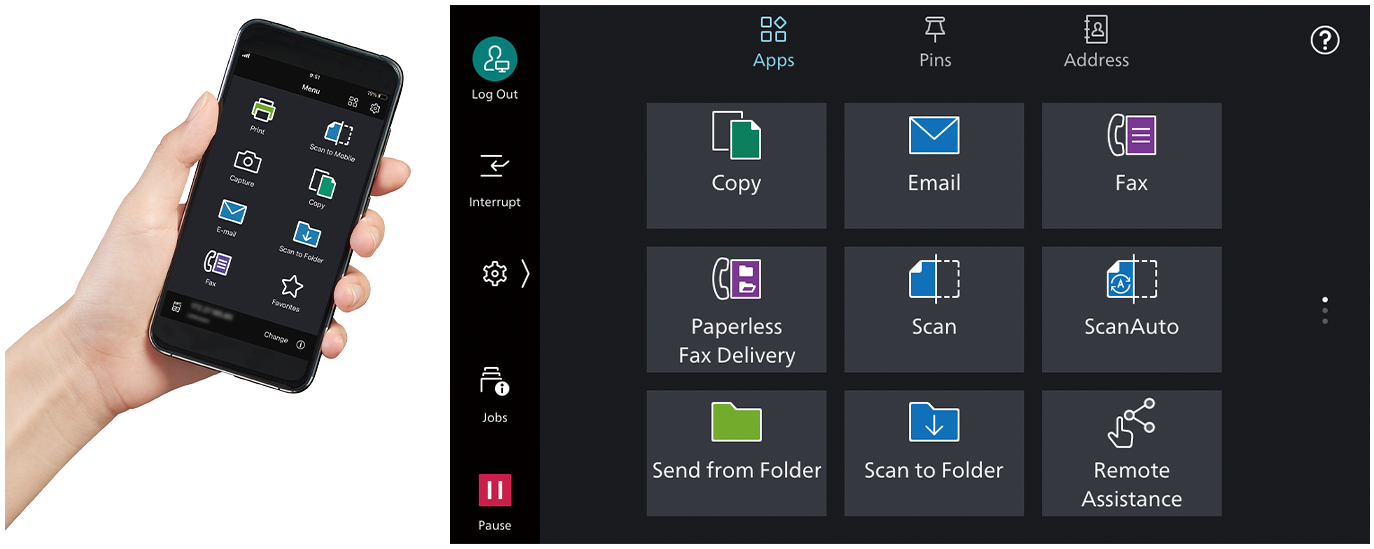The image size is (1374, 549).
Task: Launch Remote Assistance
Action: tap(1131, 453)
